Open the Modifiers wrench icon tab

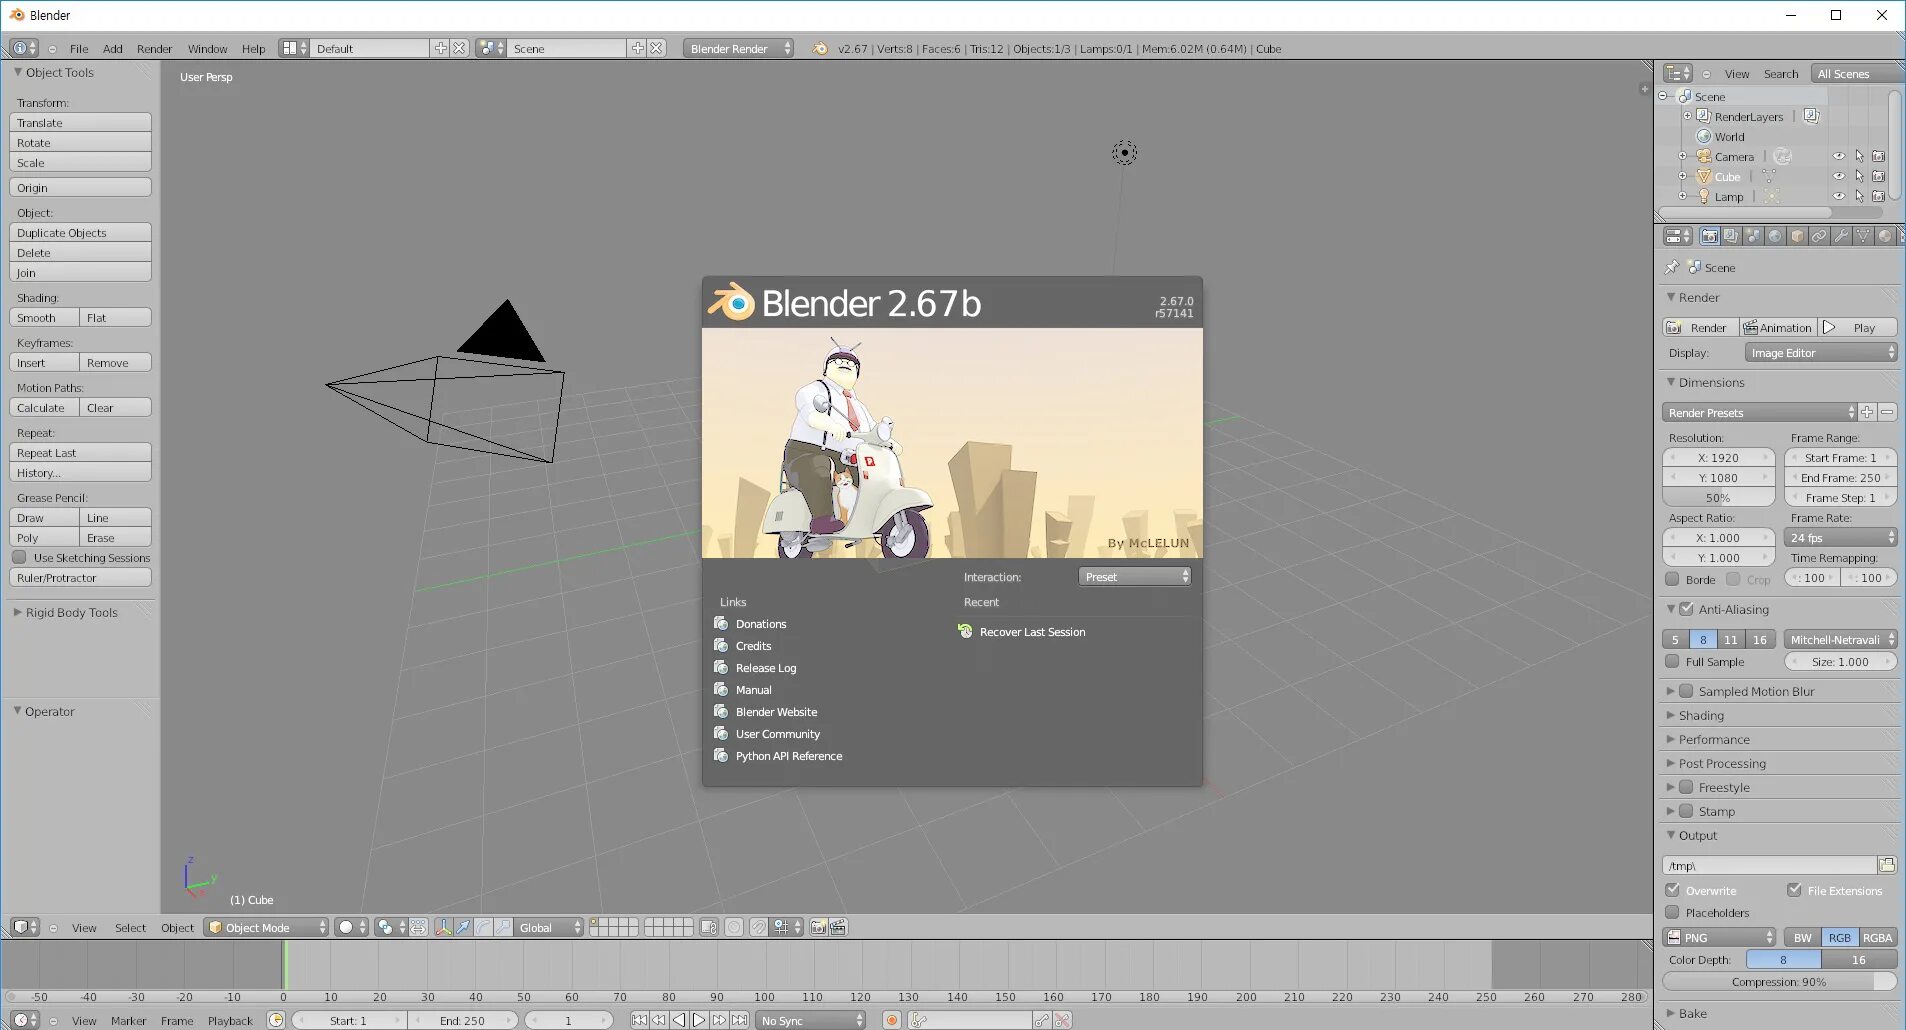[x=1841, y=237]
